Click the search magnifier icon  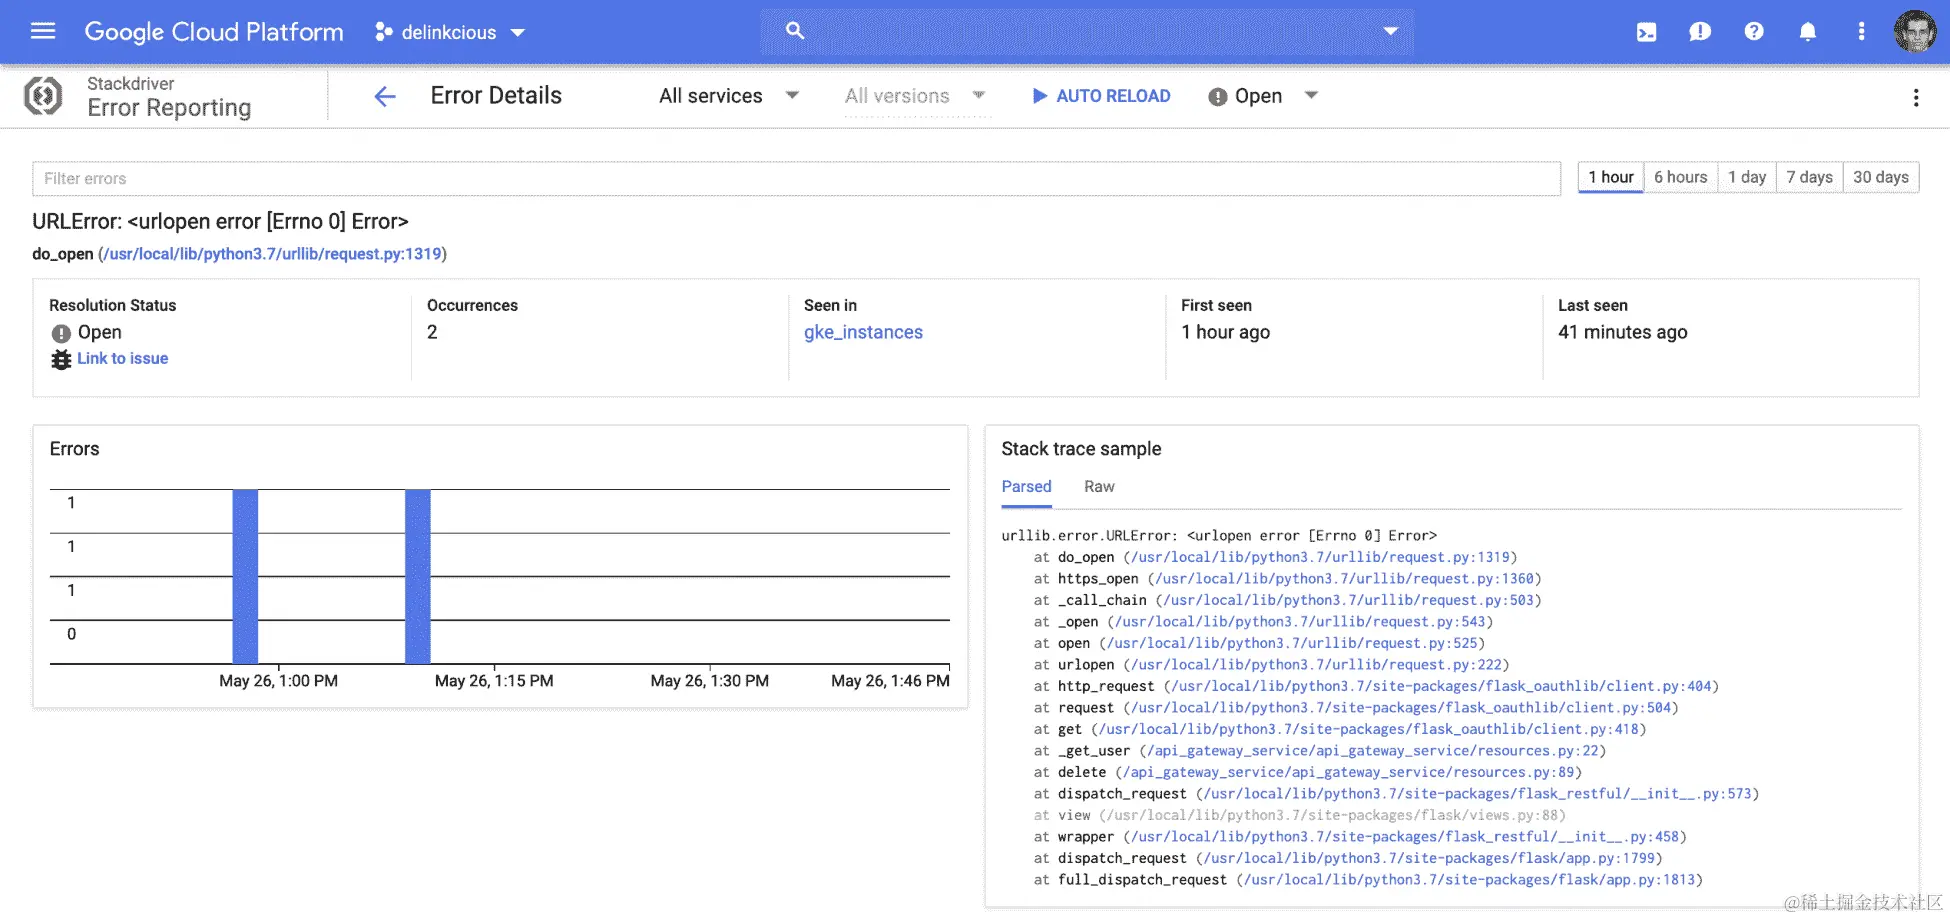pyautogui.click(x=795, y=31)
